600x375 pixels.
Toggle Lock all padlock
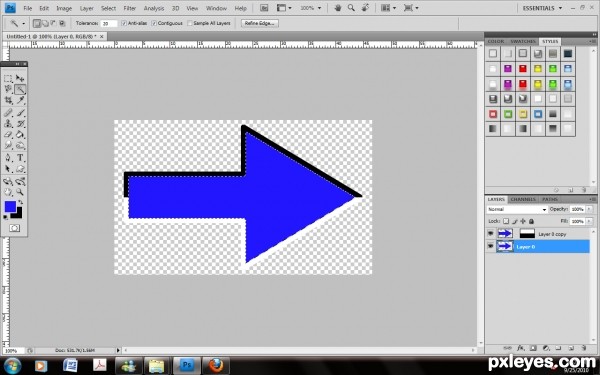pos(531,221)
